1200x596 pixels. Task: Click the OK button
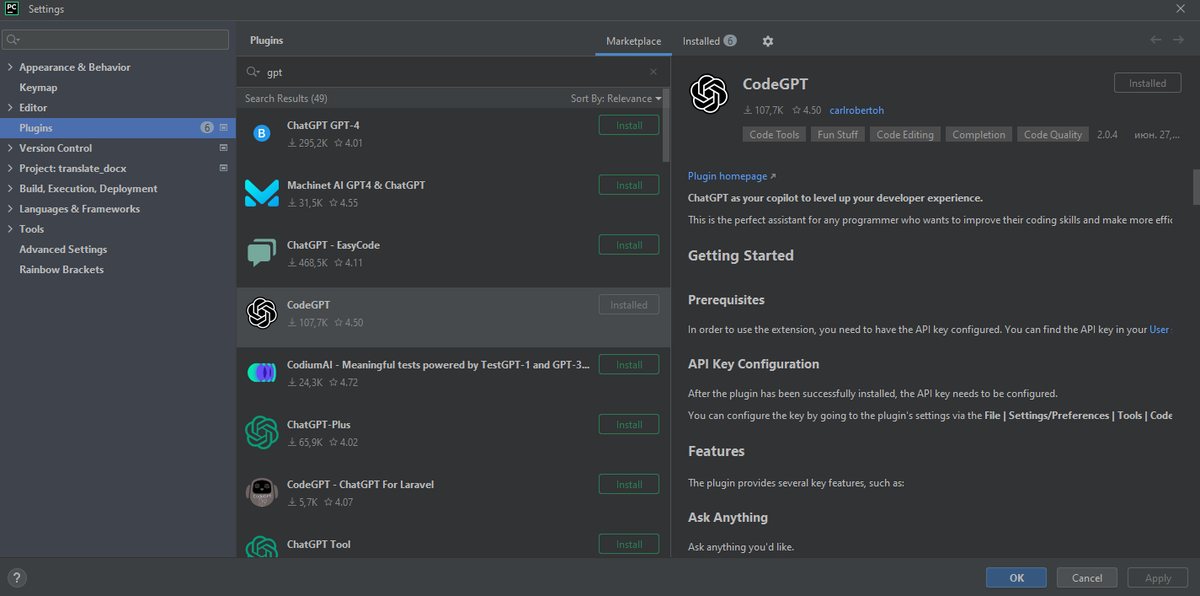point(1016,577)
